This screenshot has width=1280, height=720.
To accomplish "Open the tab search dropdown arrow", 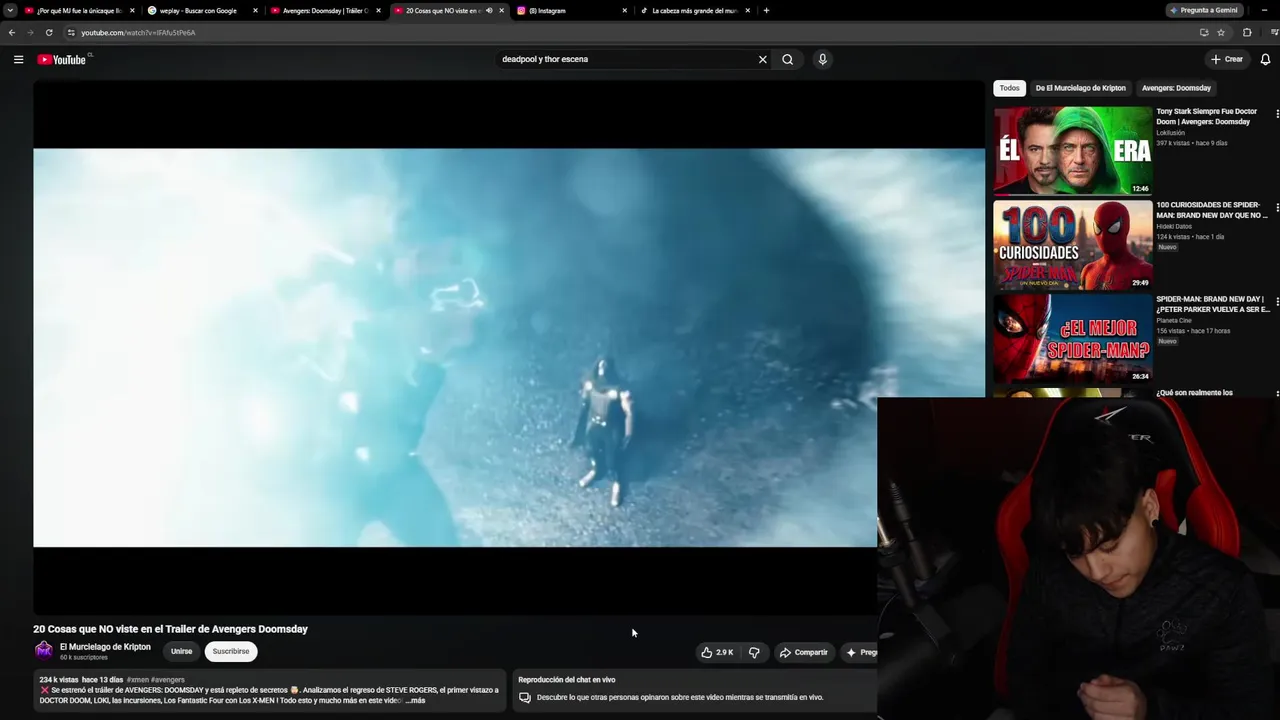I will click(10, 10).
